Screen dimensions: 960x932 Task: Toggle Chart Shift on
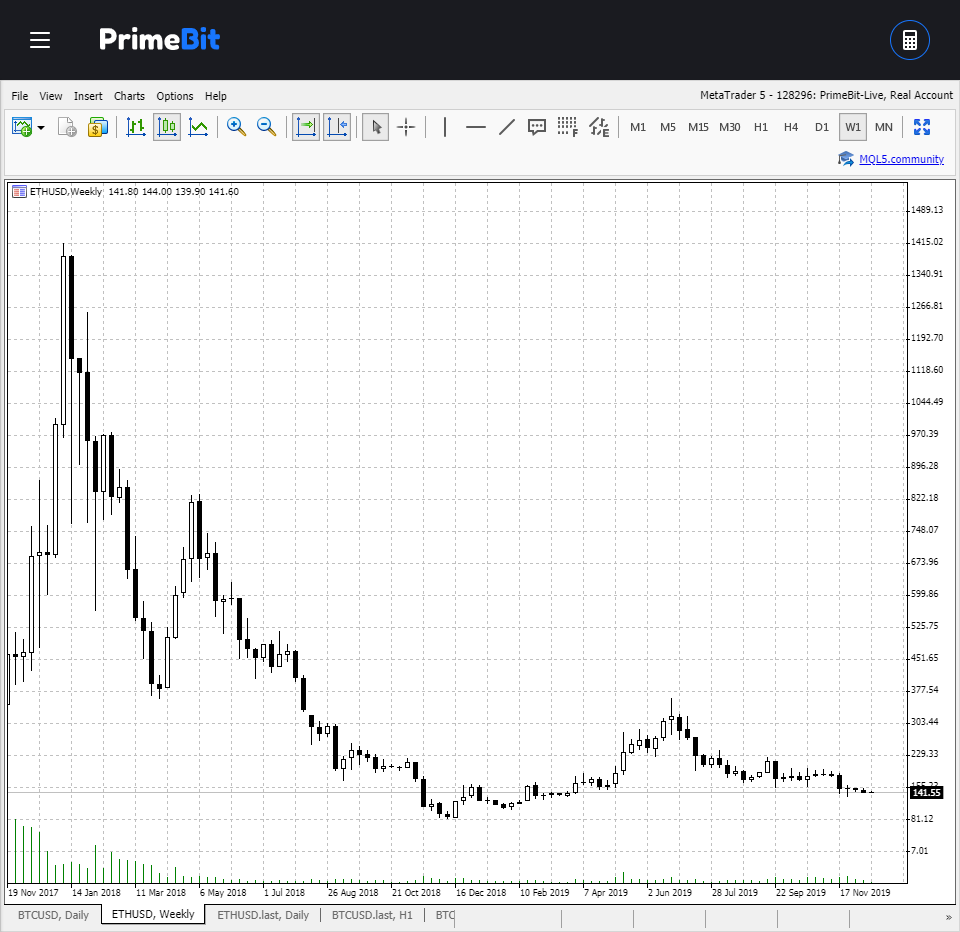tap(337, 127)
